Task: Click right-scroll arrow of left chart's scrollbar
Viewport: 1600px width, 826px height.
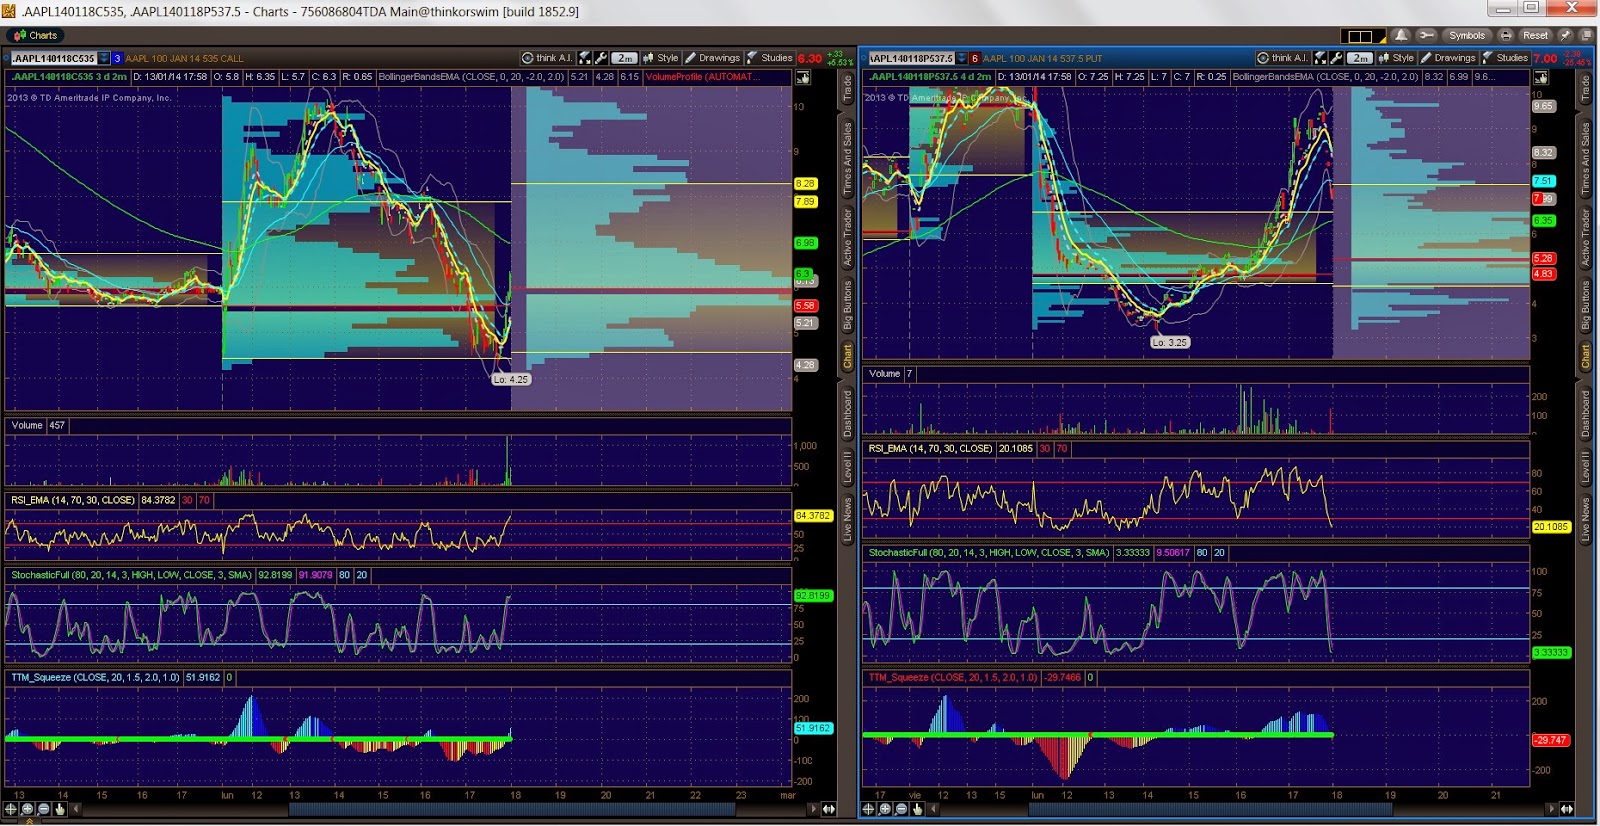Action: click(812, 809)
